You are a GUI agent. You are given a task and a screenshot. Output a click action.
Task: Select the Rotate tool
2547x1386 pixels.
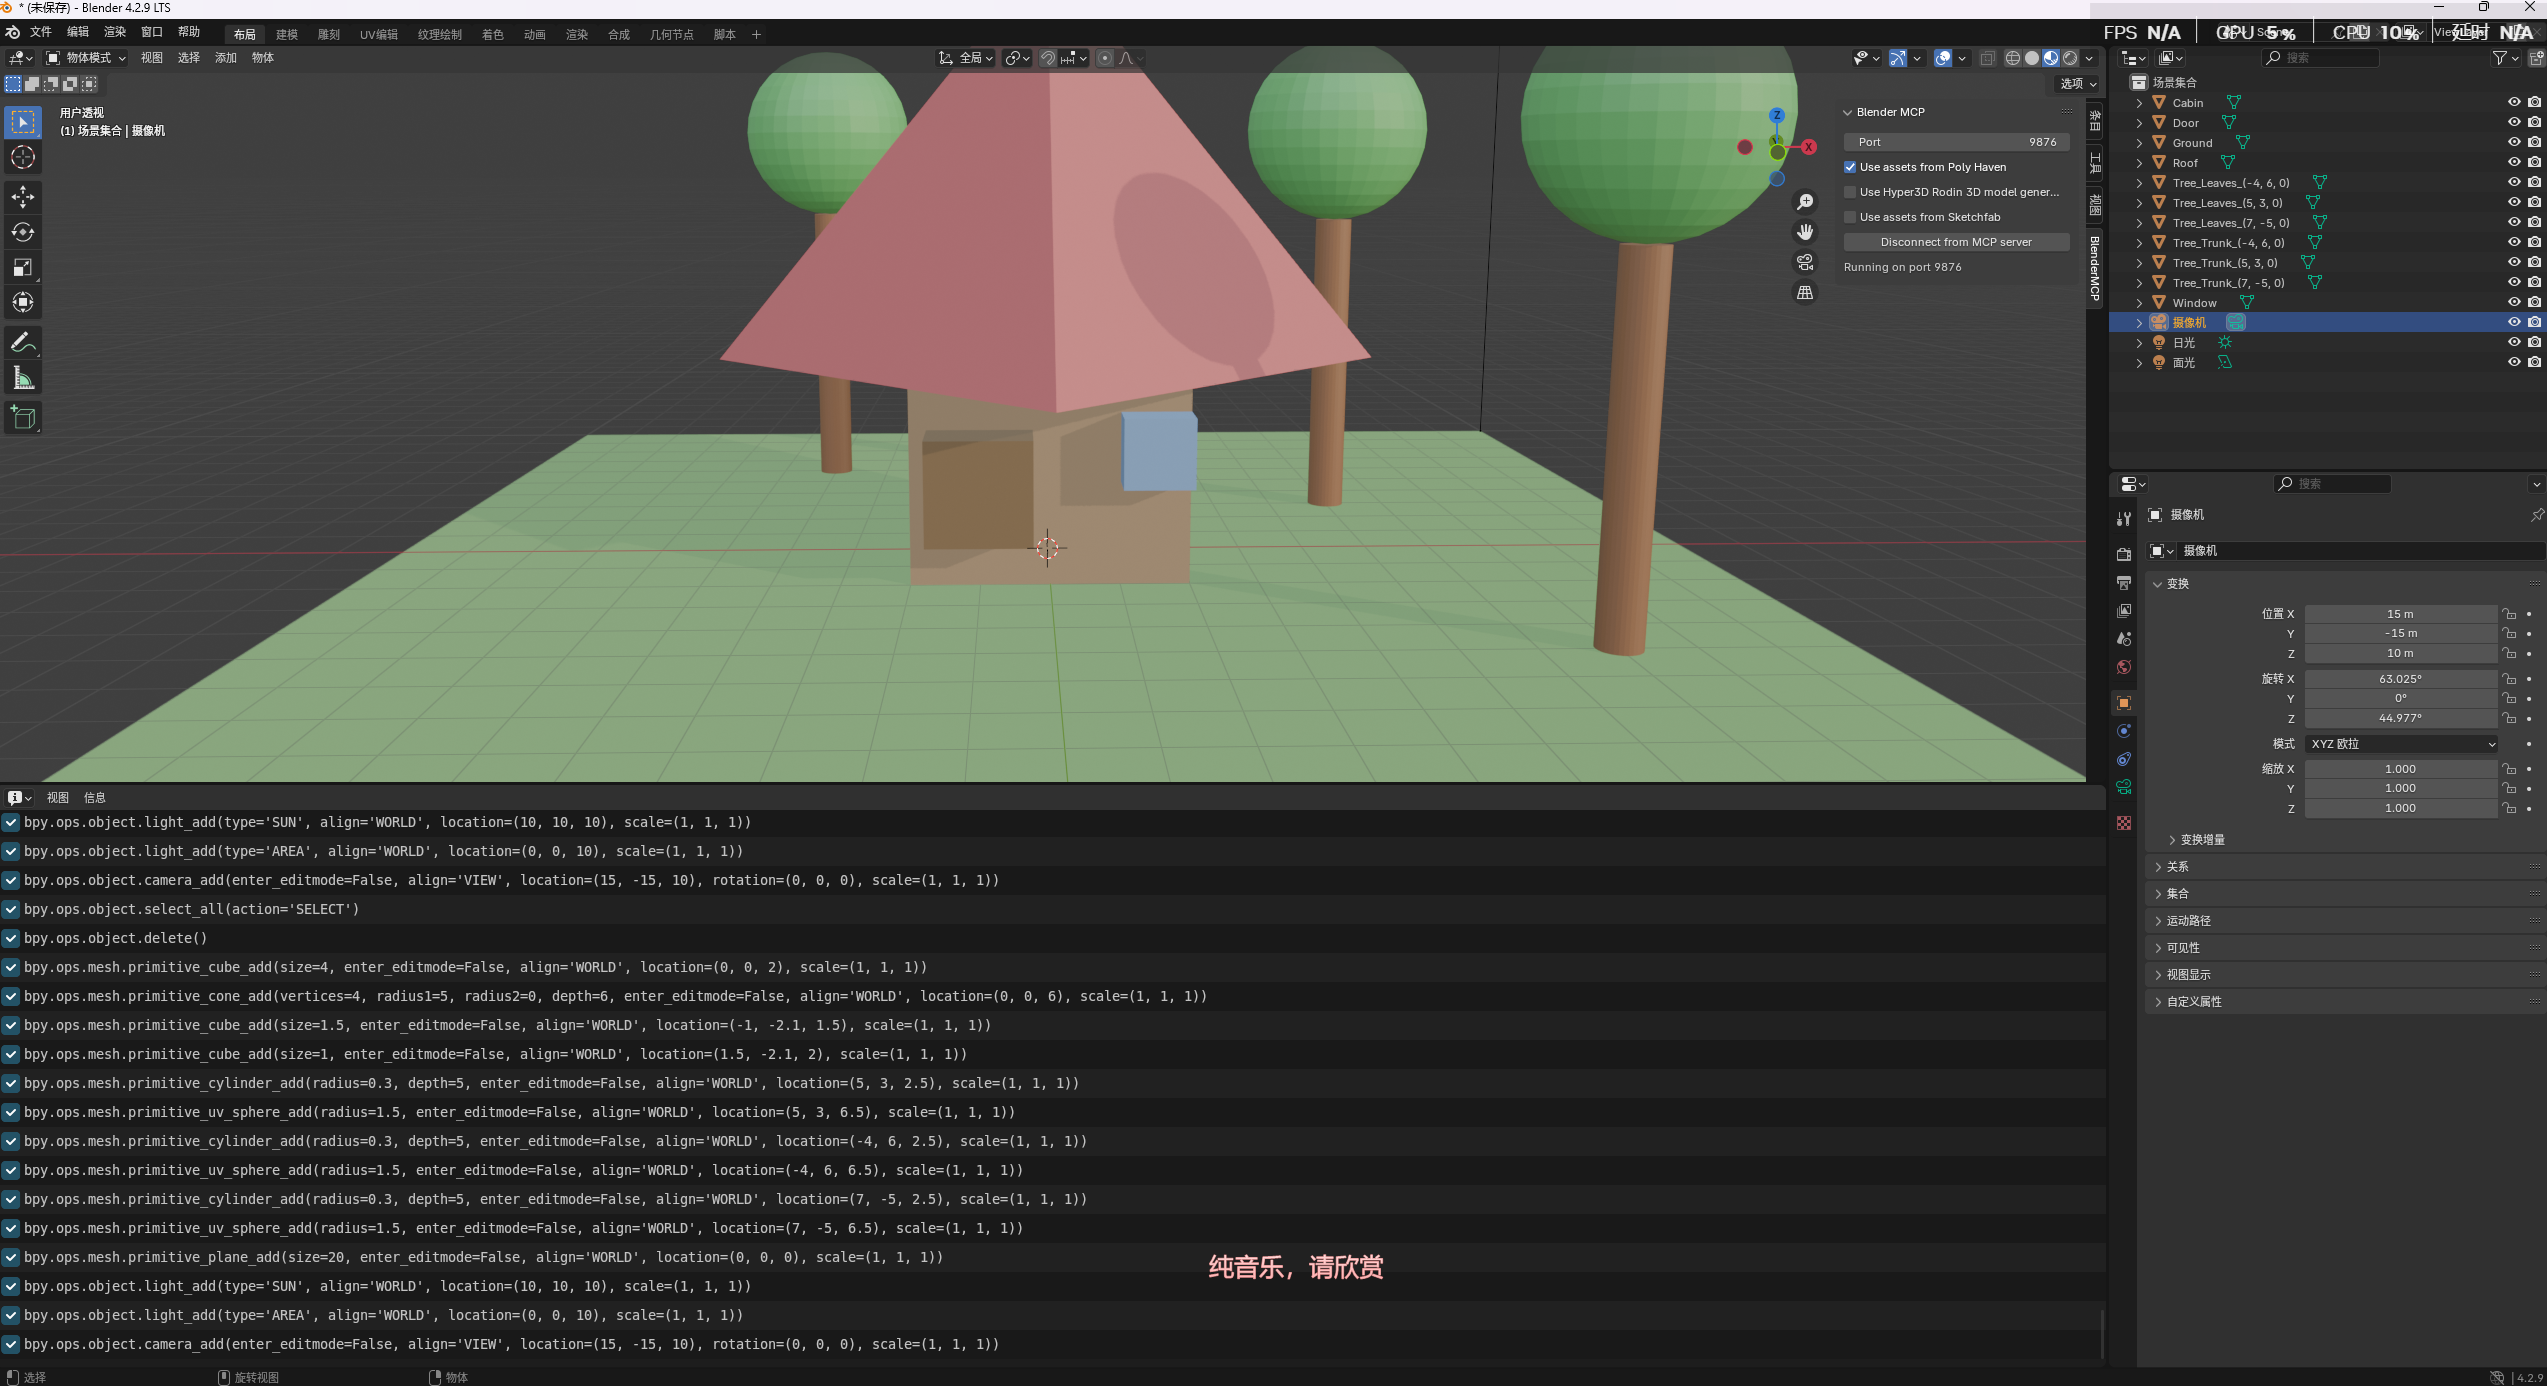22,232
